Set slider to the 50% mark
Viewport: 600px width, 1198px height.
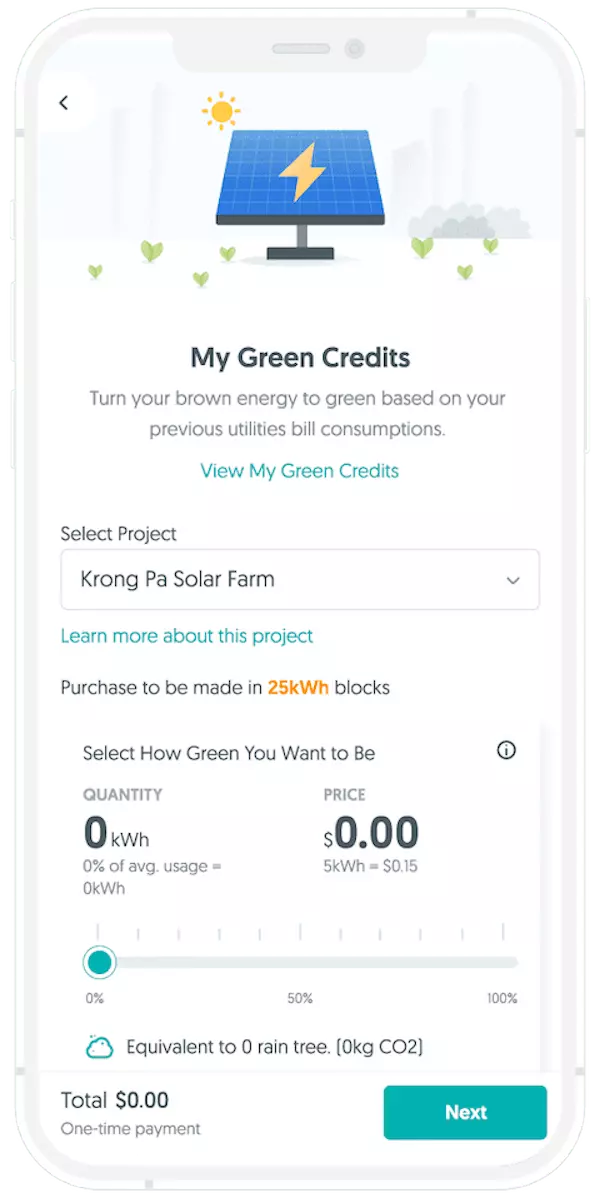coord(300,963)
